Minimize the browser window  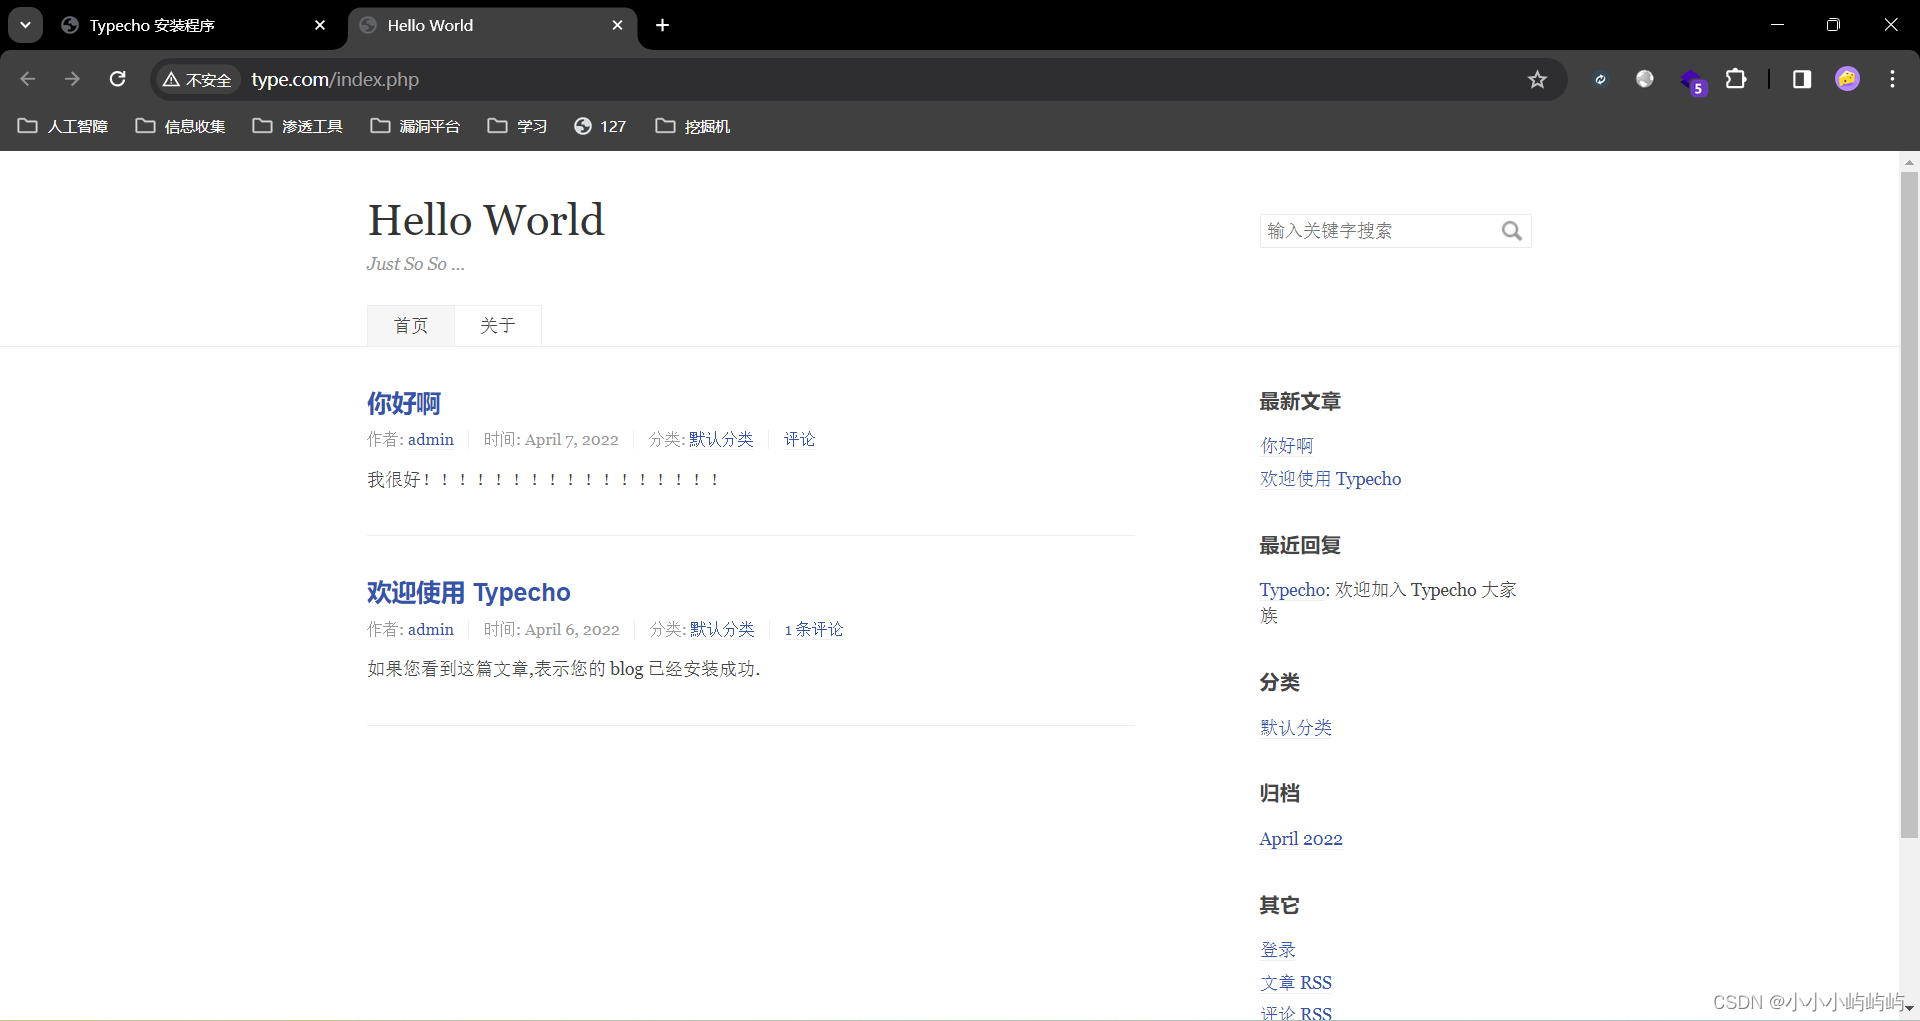tap(1777, 25)
